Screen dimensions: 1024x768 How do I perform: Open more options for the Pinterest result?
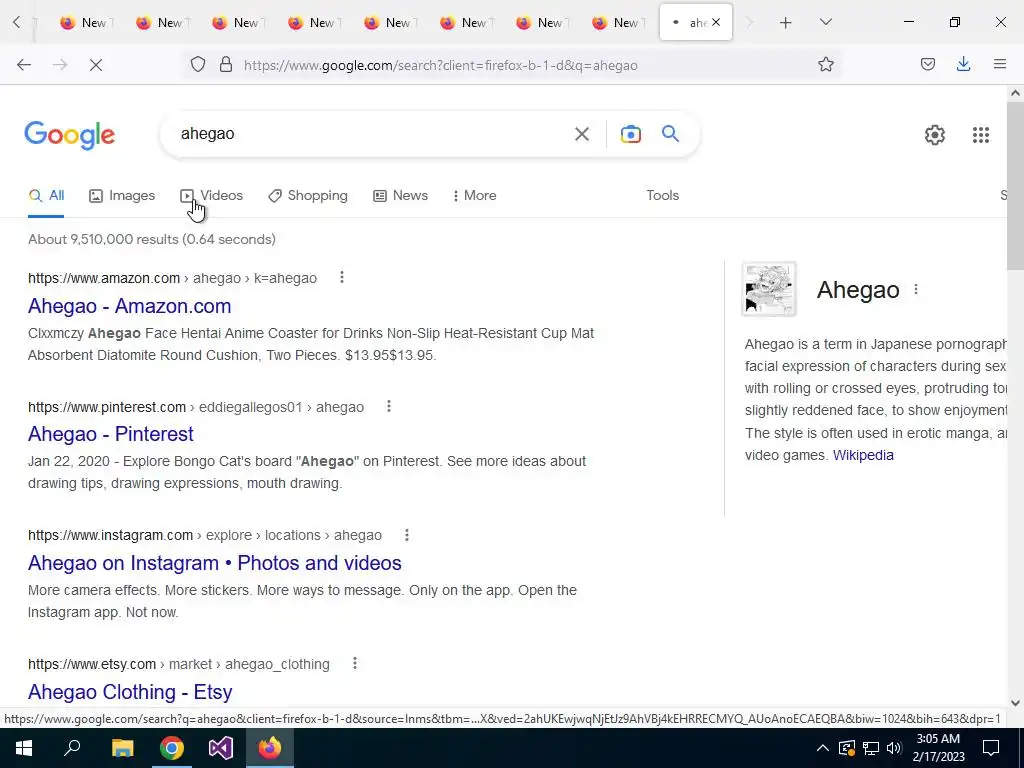coord(389,406)
